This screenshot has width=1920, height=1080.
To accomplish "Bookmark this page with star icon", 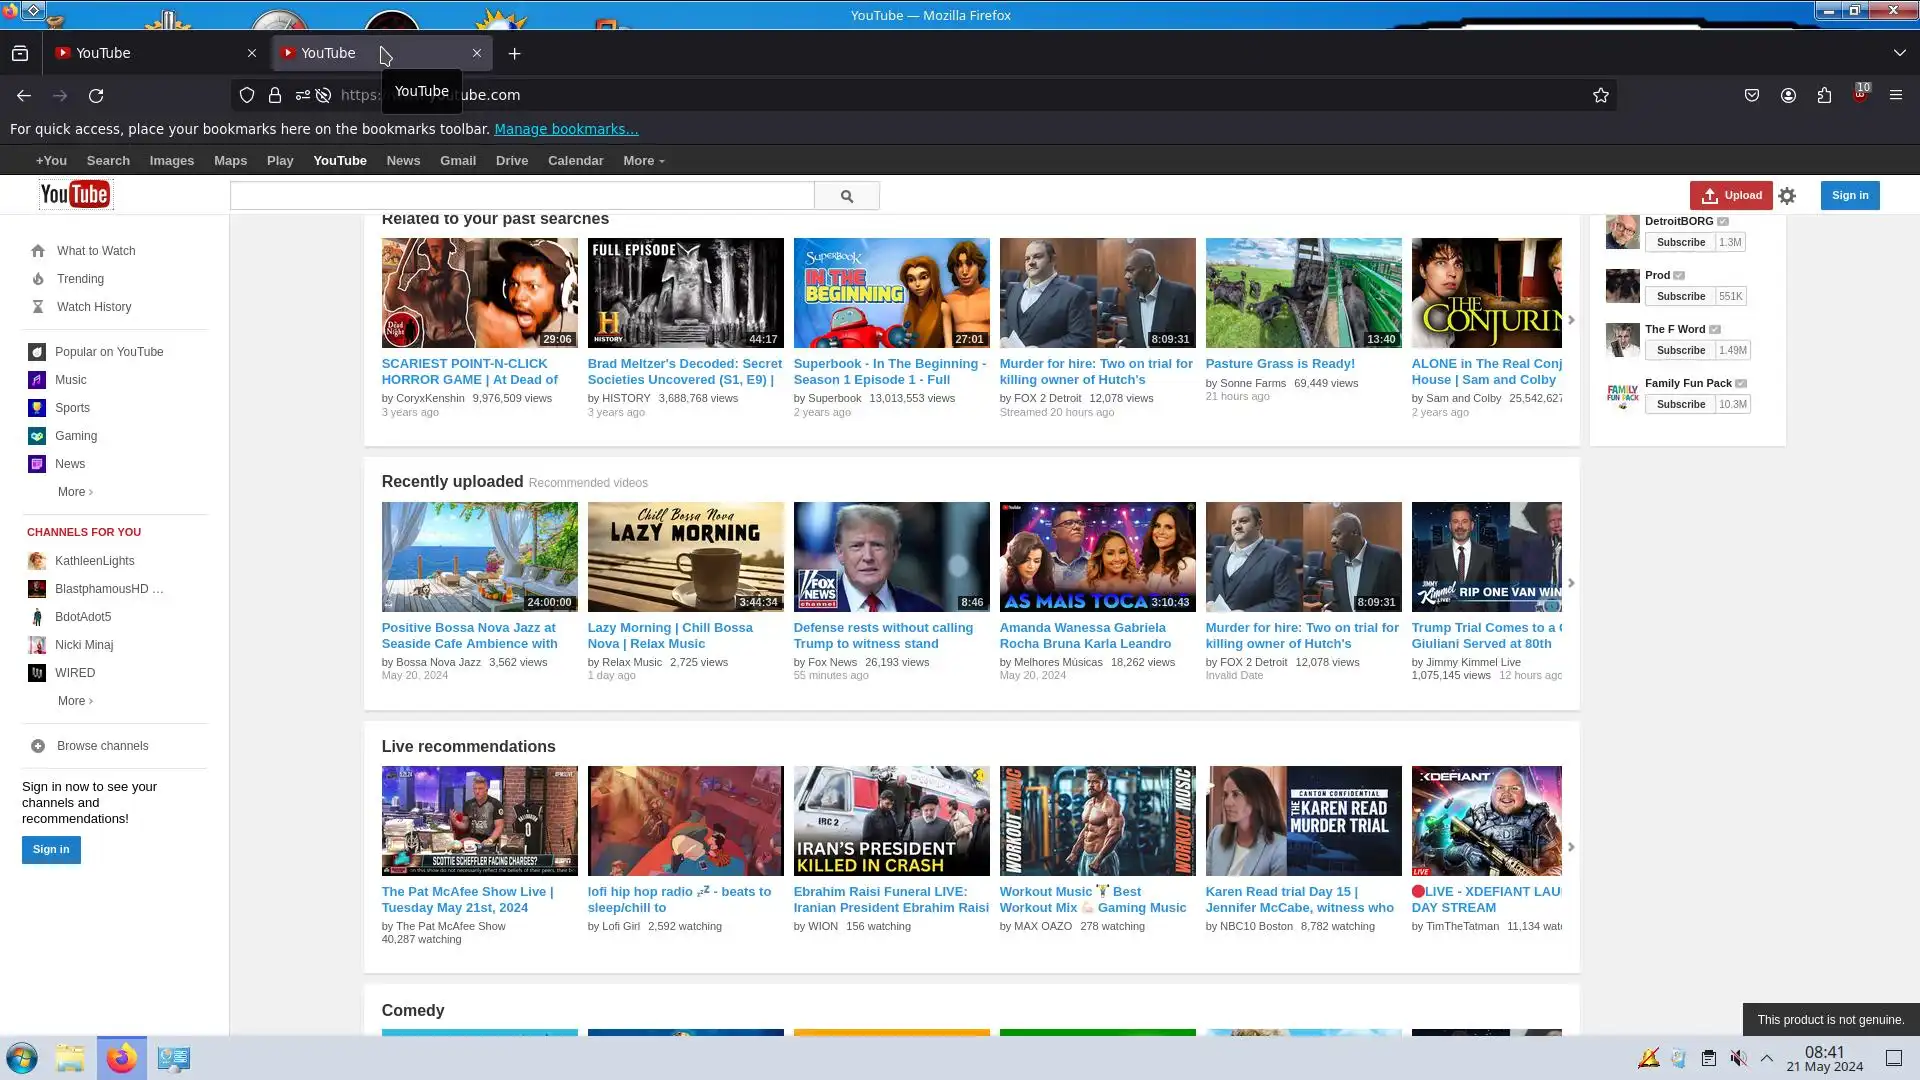I will click(x=1600, y=95).
